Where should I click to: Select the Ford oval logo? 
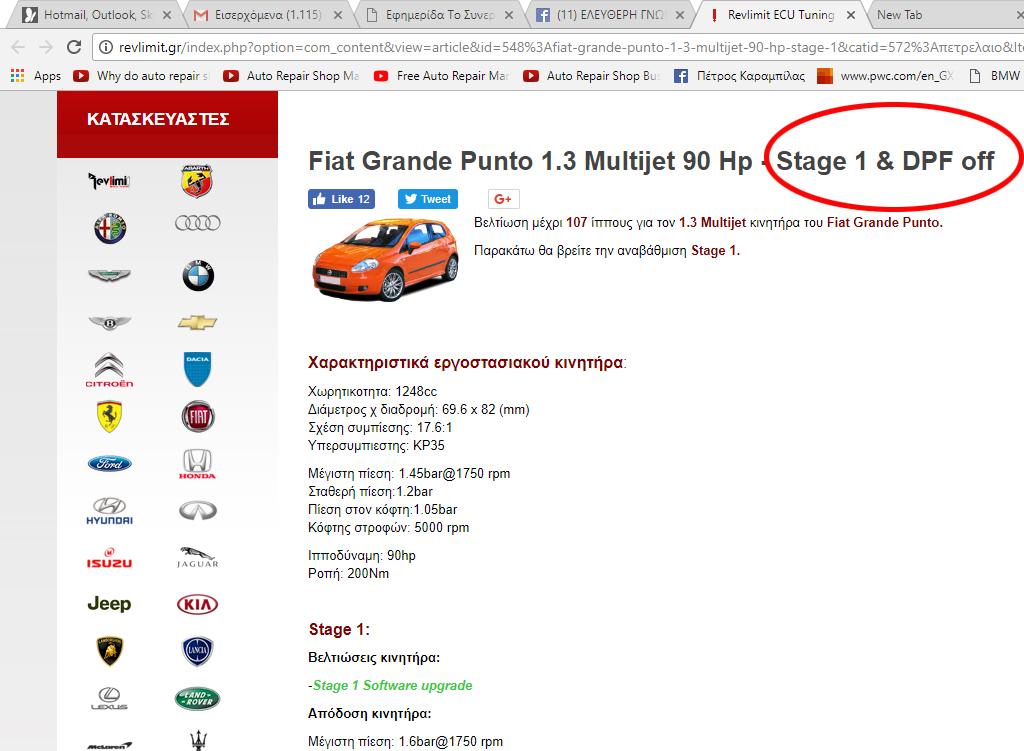pos(109,464)
